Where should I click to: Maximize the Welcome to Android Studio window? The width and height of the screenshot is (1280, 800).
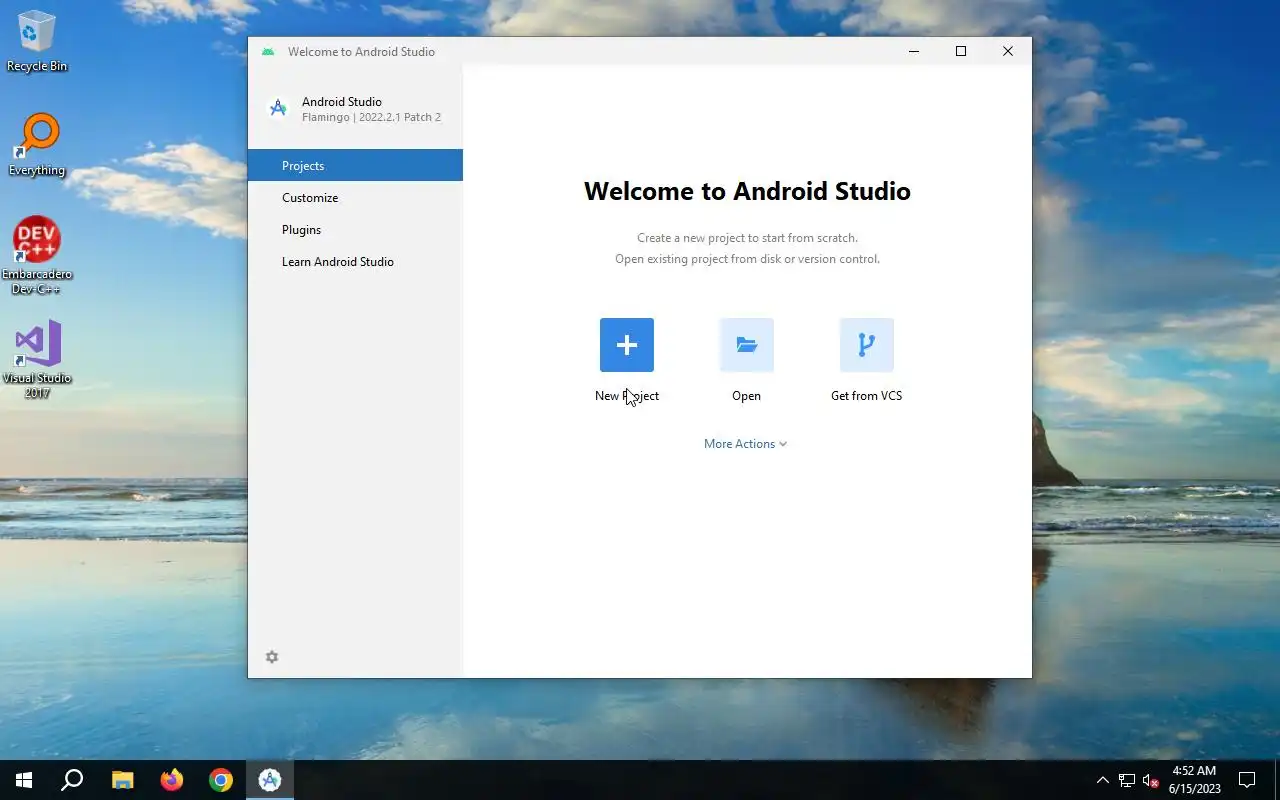click(961, 51)
